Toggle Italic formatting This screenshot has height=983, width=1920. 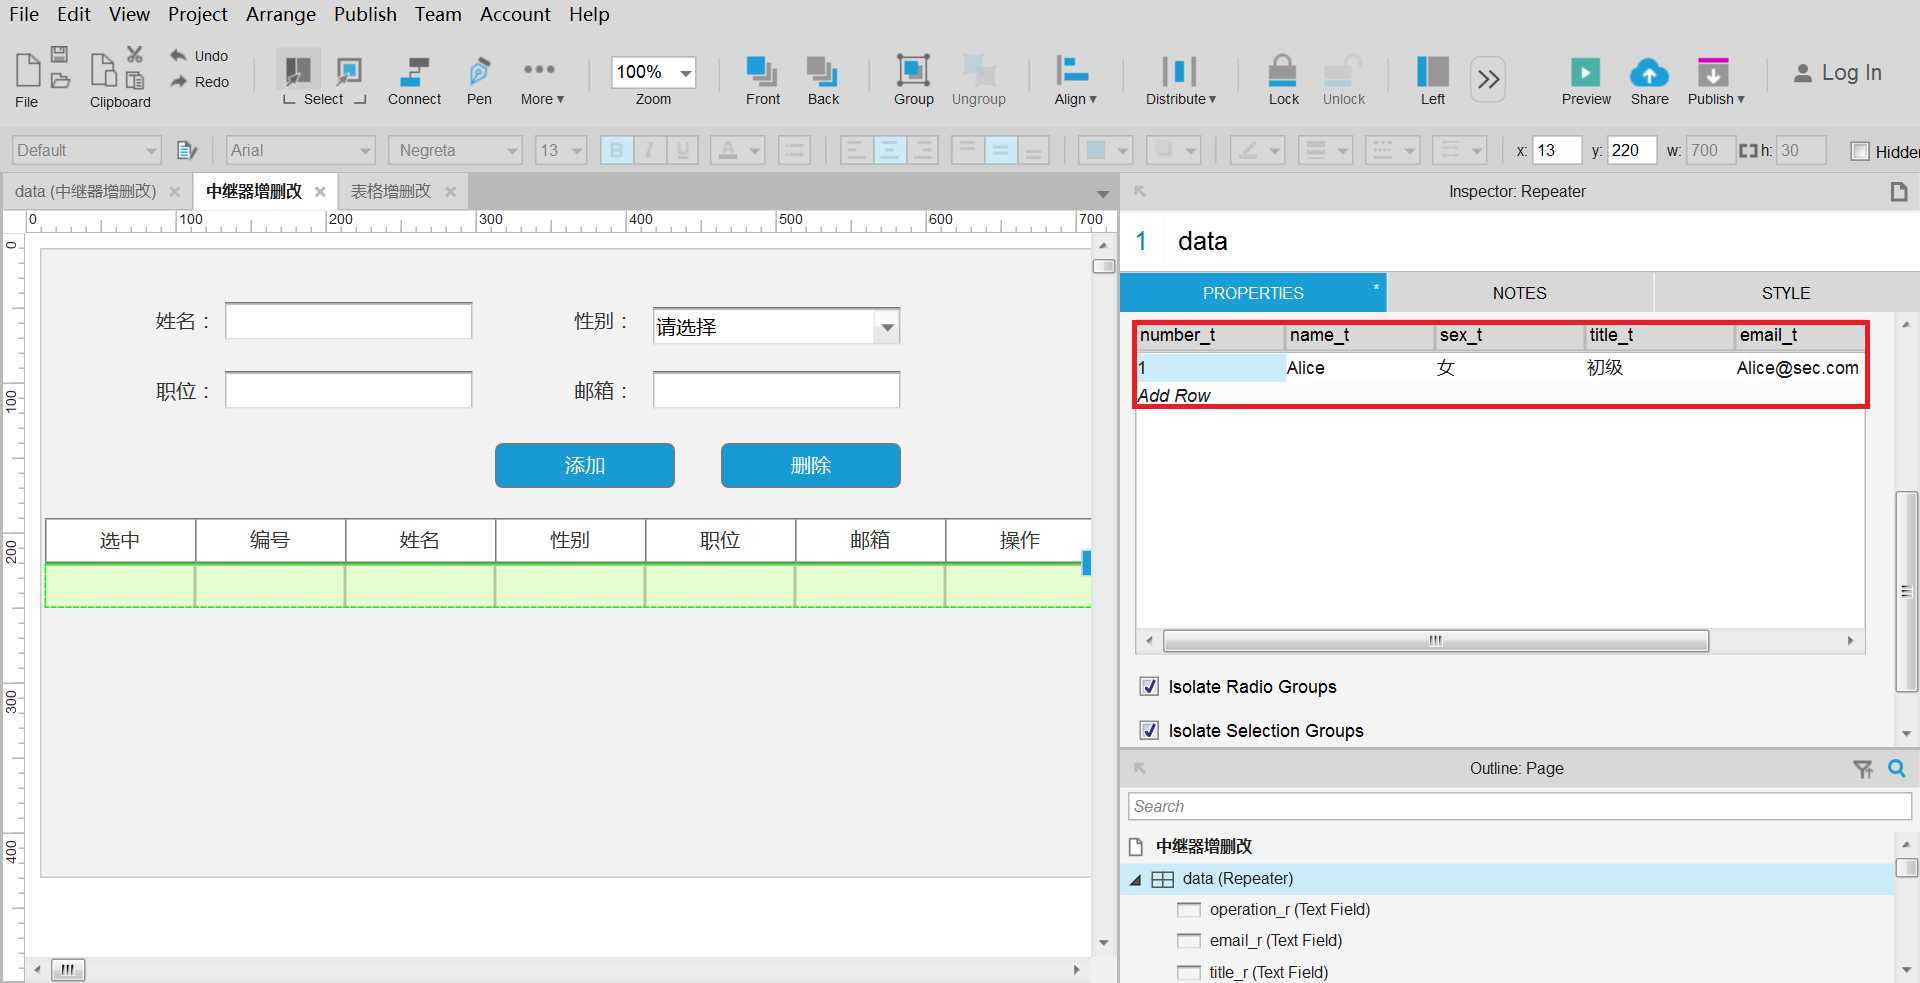tap(649, 150)
